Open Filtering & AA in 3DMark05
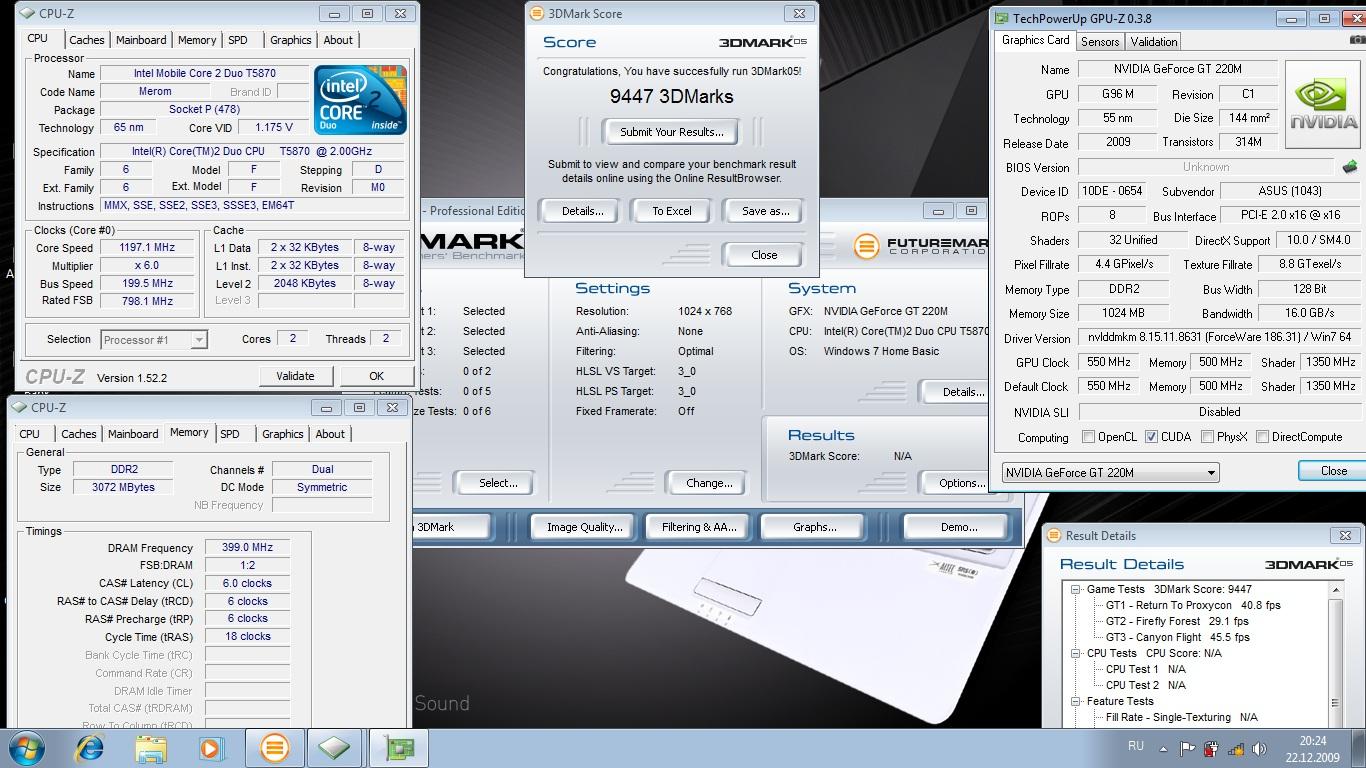This screenshot has width=1366, height=768. [x=699, y=527]
